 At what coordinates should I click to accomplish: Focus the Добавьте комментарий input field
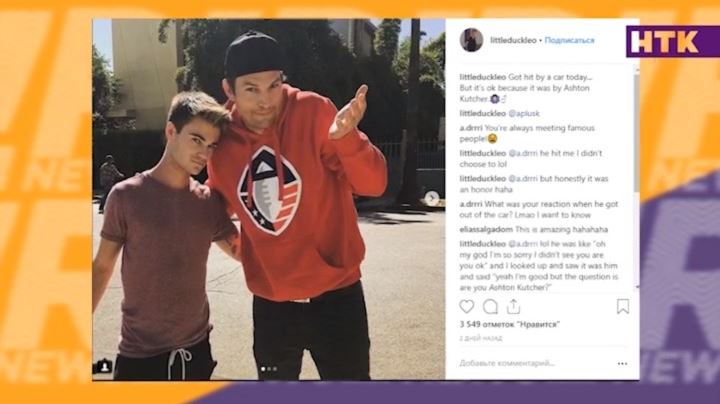[535, 363]
